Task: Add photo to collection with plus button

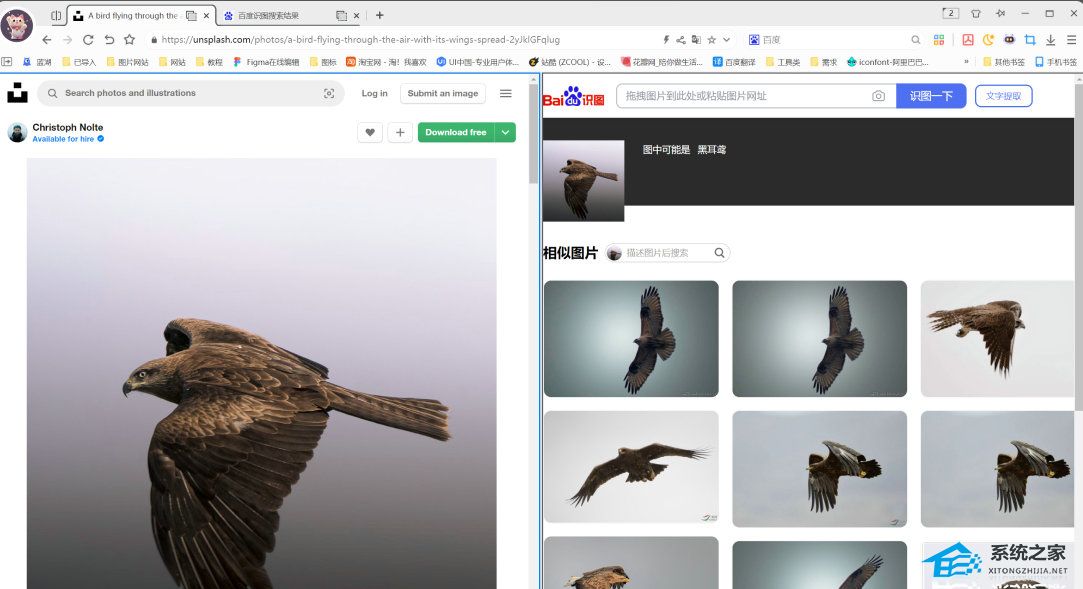Action: click(400, 132)
